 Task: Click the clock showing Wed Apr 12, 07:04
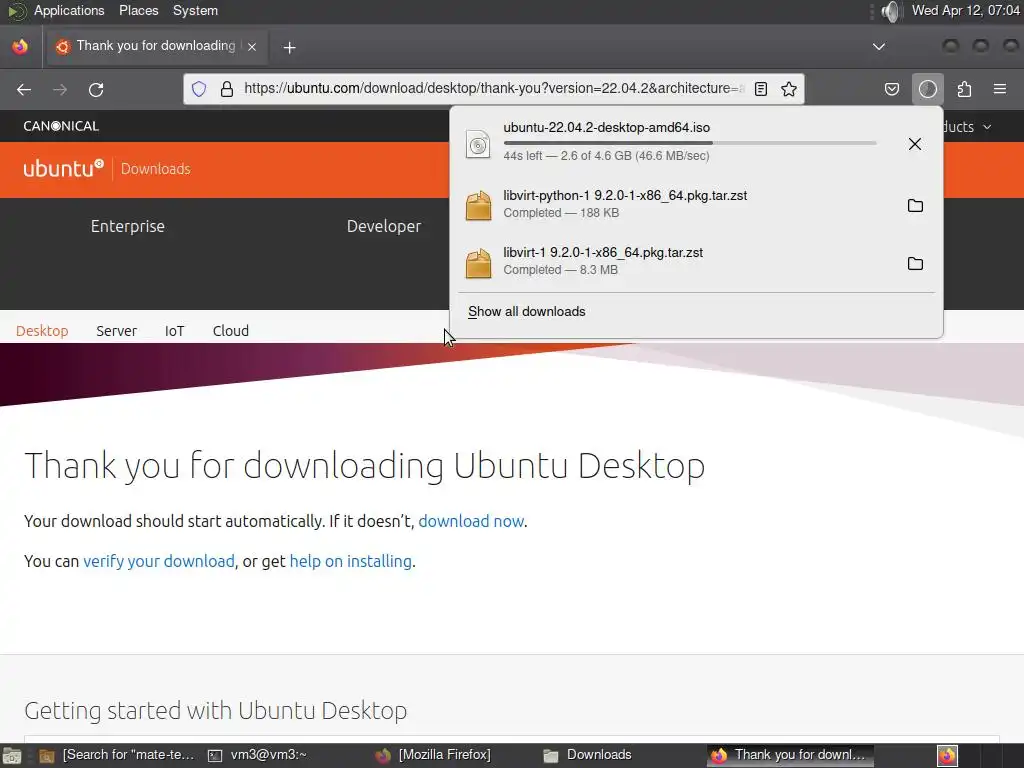pos(965,10)
